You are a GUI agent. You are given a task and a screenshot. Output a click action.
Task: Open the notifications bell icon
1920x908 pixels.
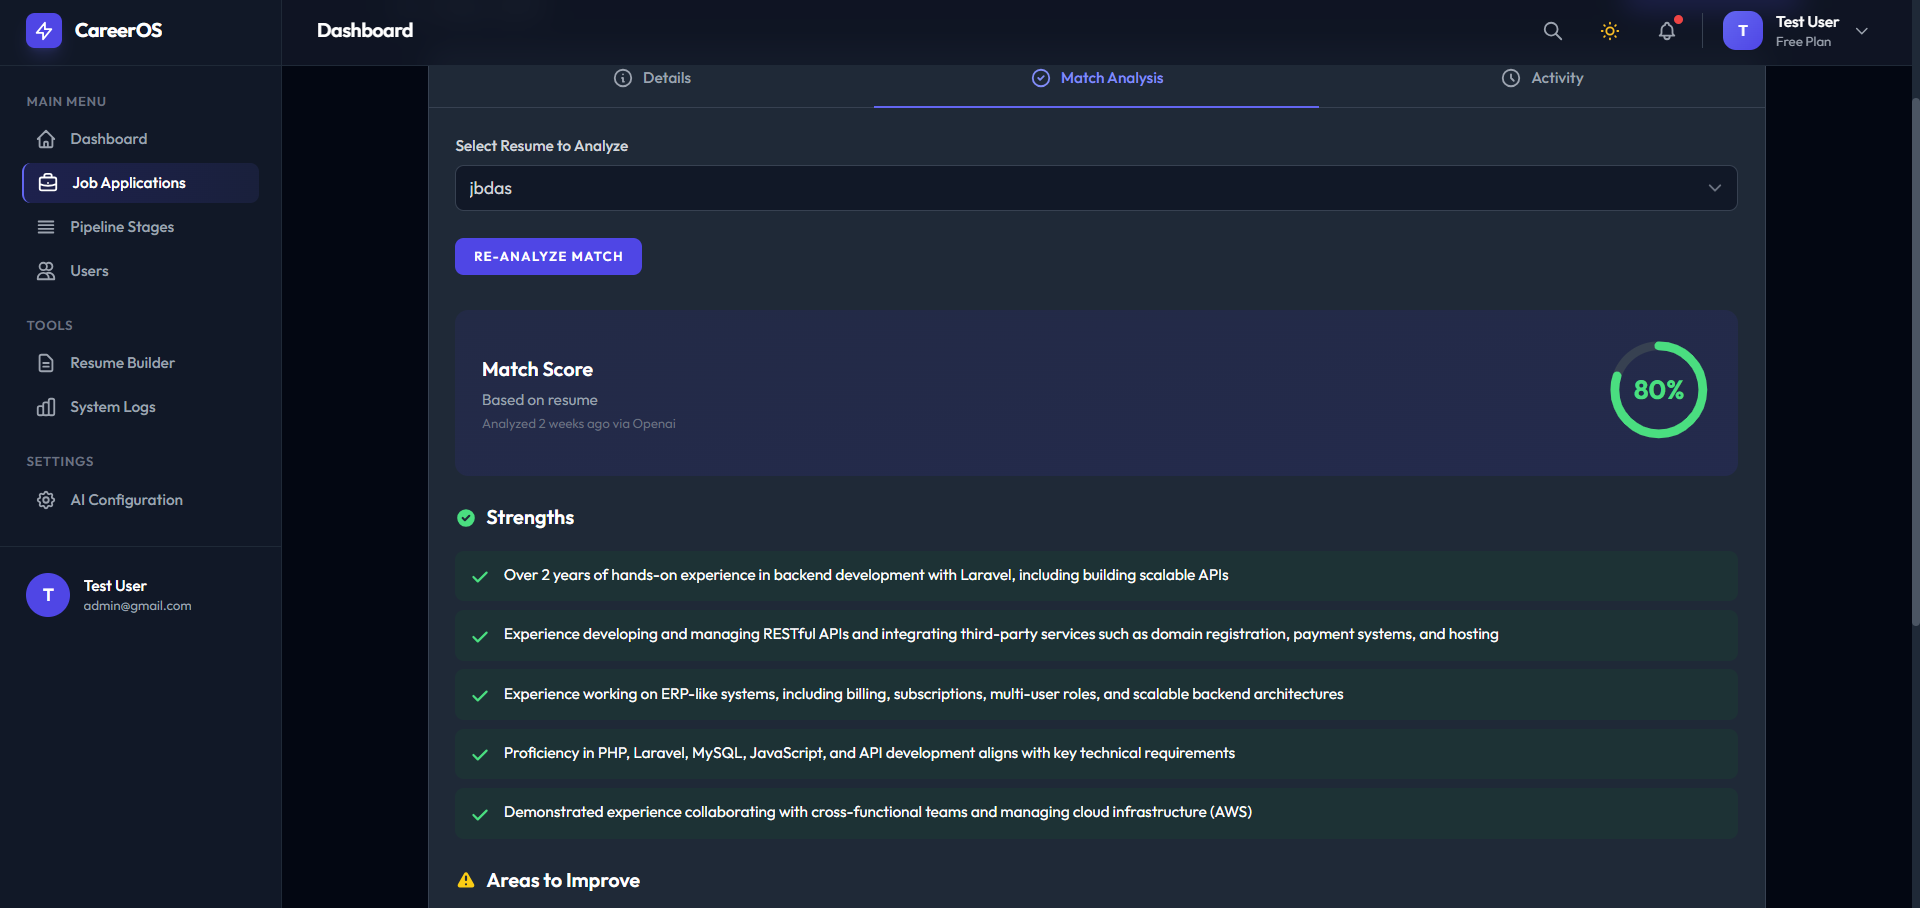tap(1667, 31)
